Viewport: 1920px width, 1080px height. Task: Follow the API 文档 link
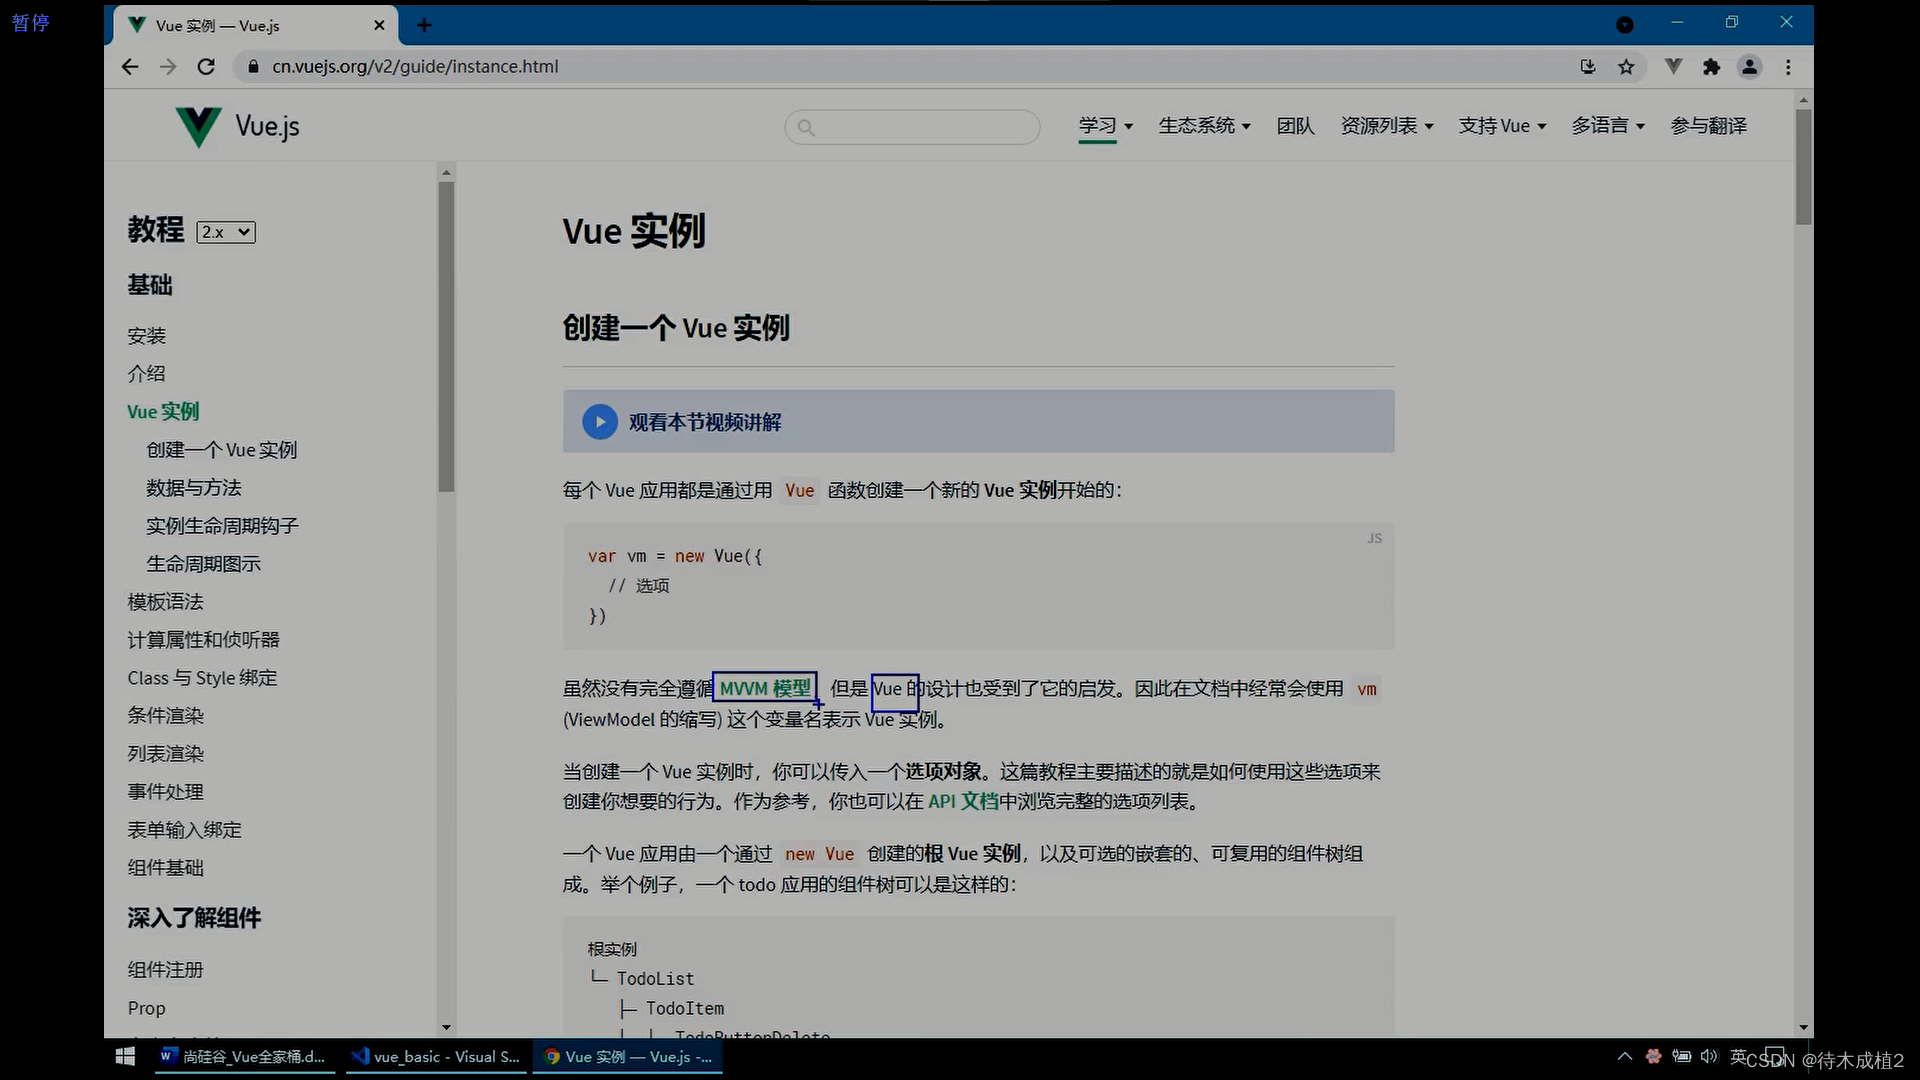(963, 802)
